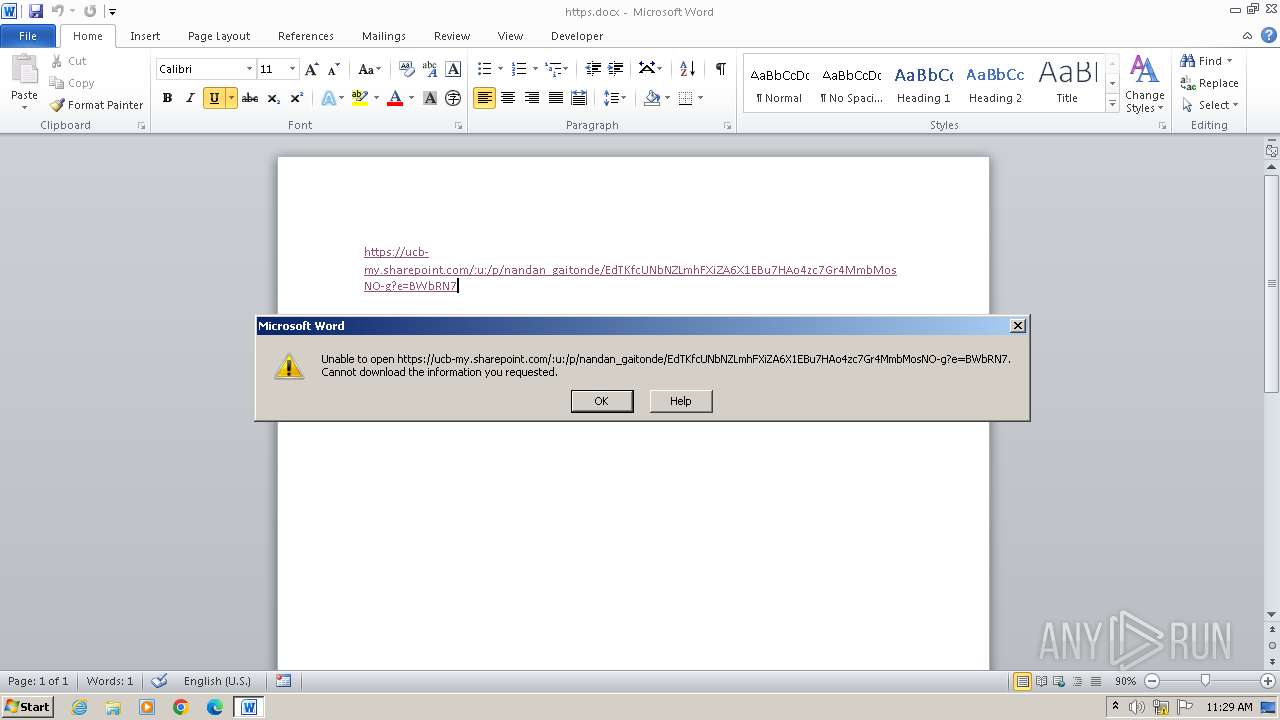Open the Bullets list dropdown
1280x720 pixels.
[499, 69]
